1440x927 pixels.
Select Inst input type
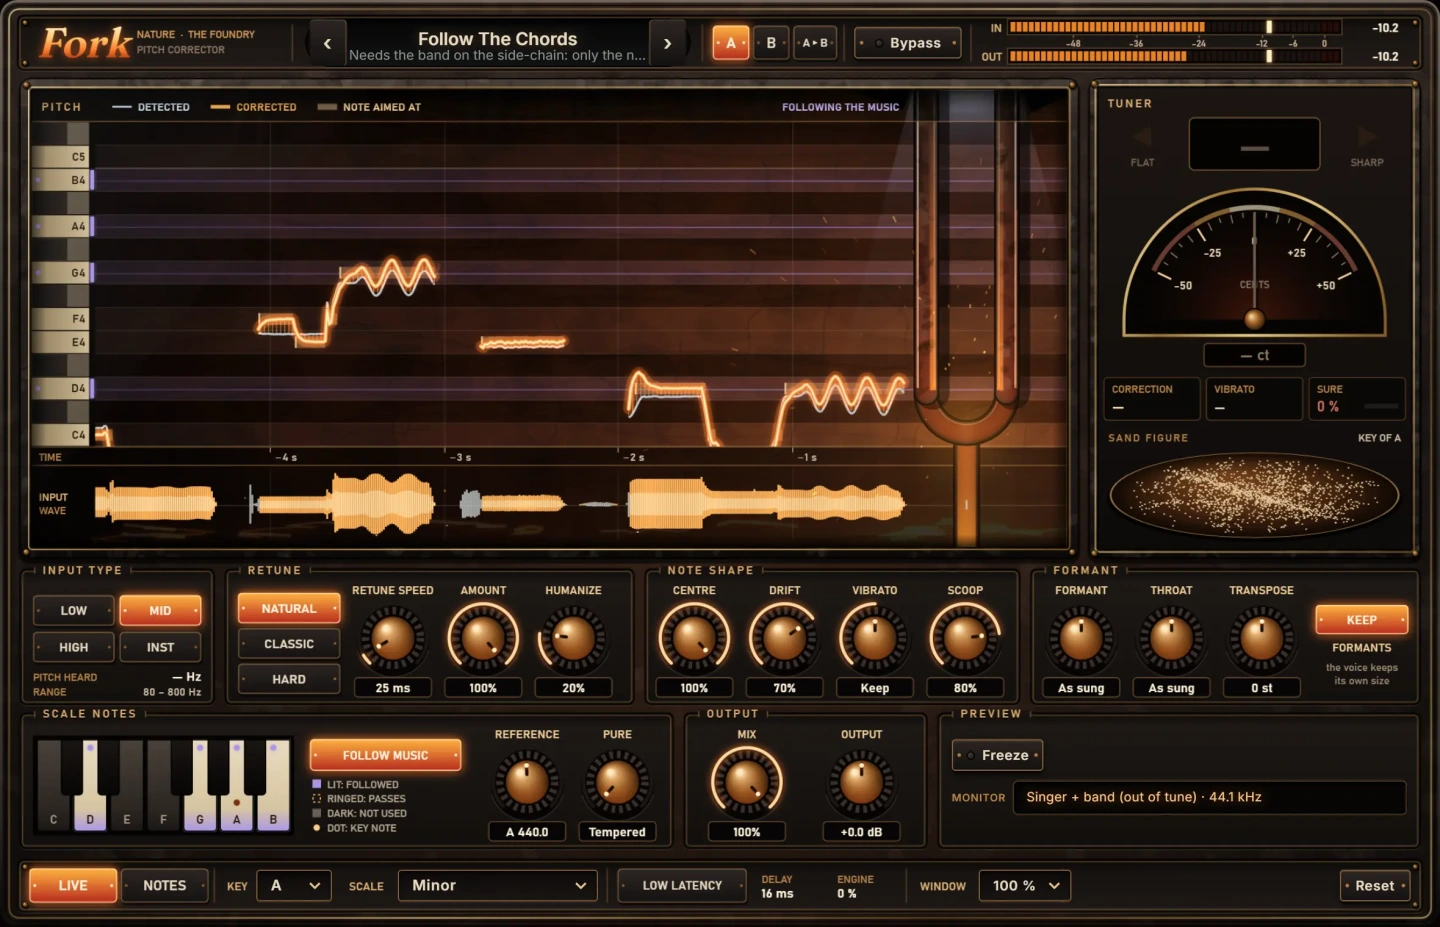tap(160, 647)
